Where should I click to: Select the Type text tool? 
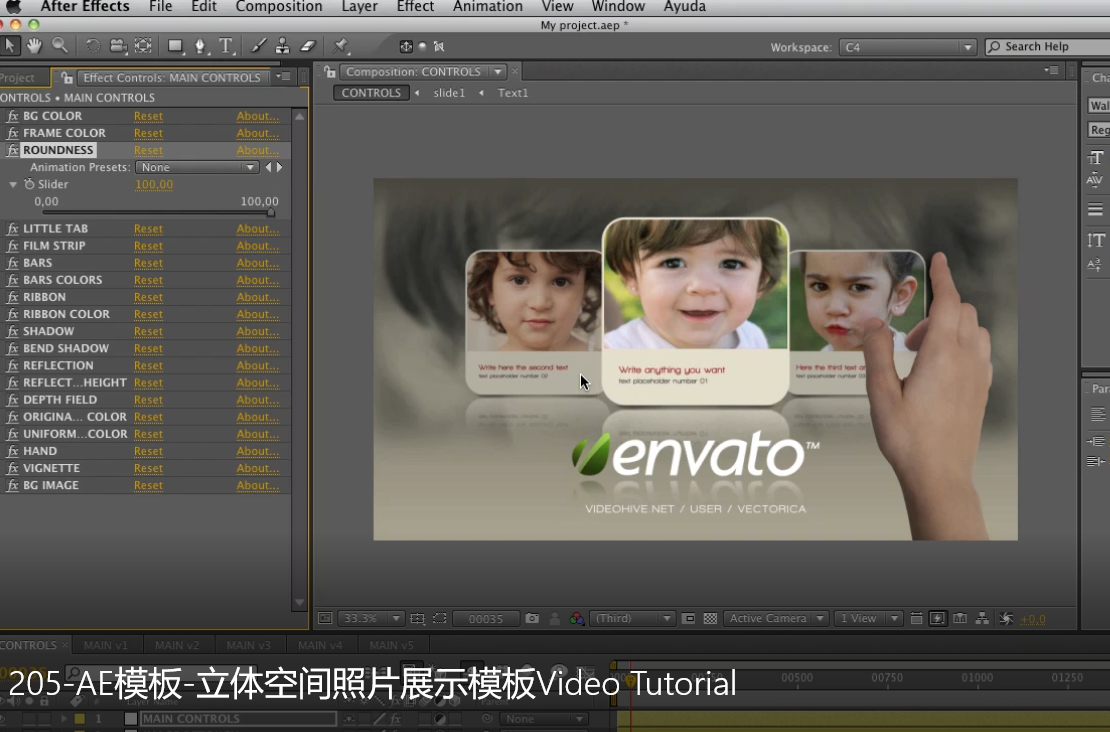[226, 47]
